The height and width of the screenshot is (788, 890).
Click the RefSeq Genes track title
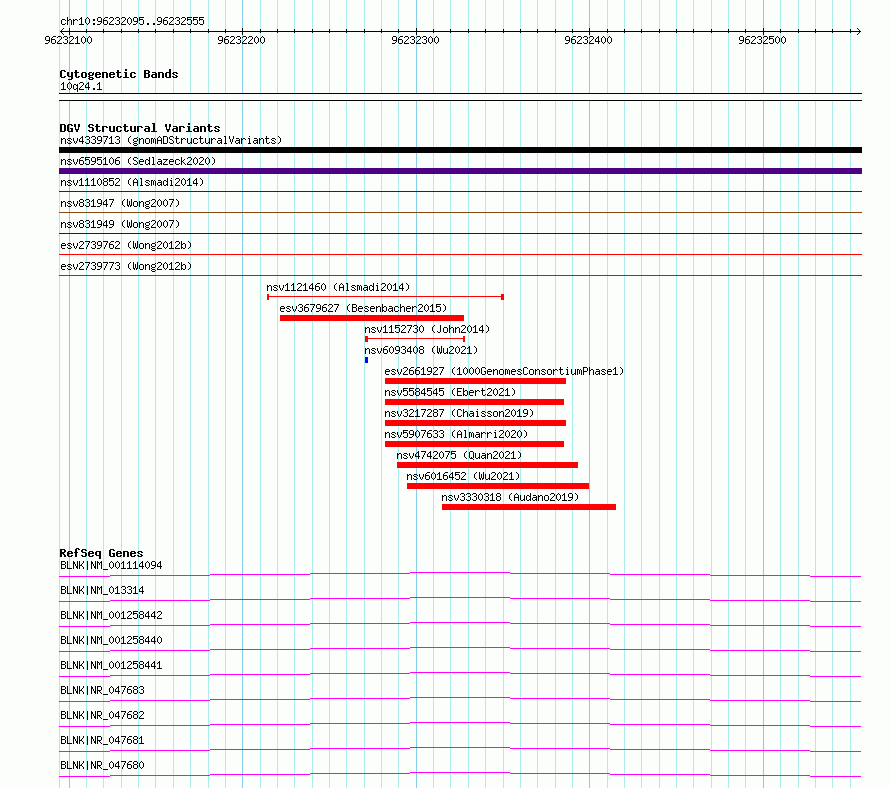[x=101, y=553]
